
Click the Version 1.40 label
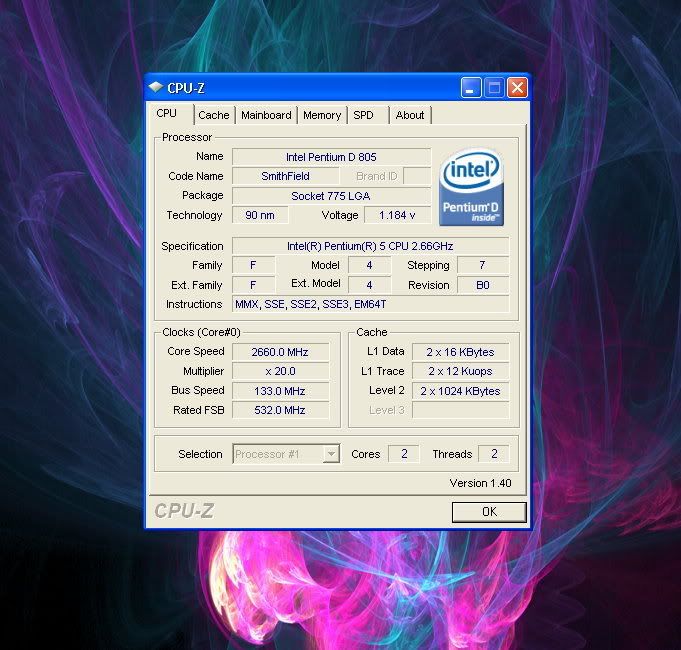pyautogui.click(x=480, y=483)
